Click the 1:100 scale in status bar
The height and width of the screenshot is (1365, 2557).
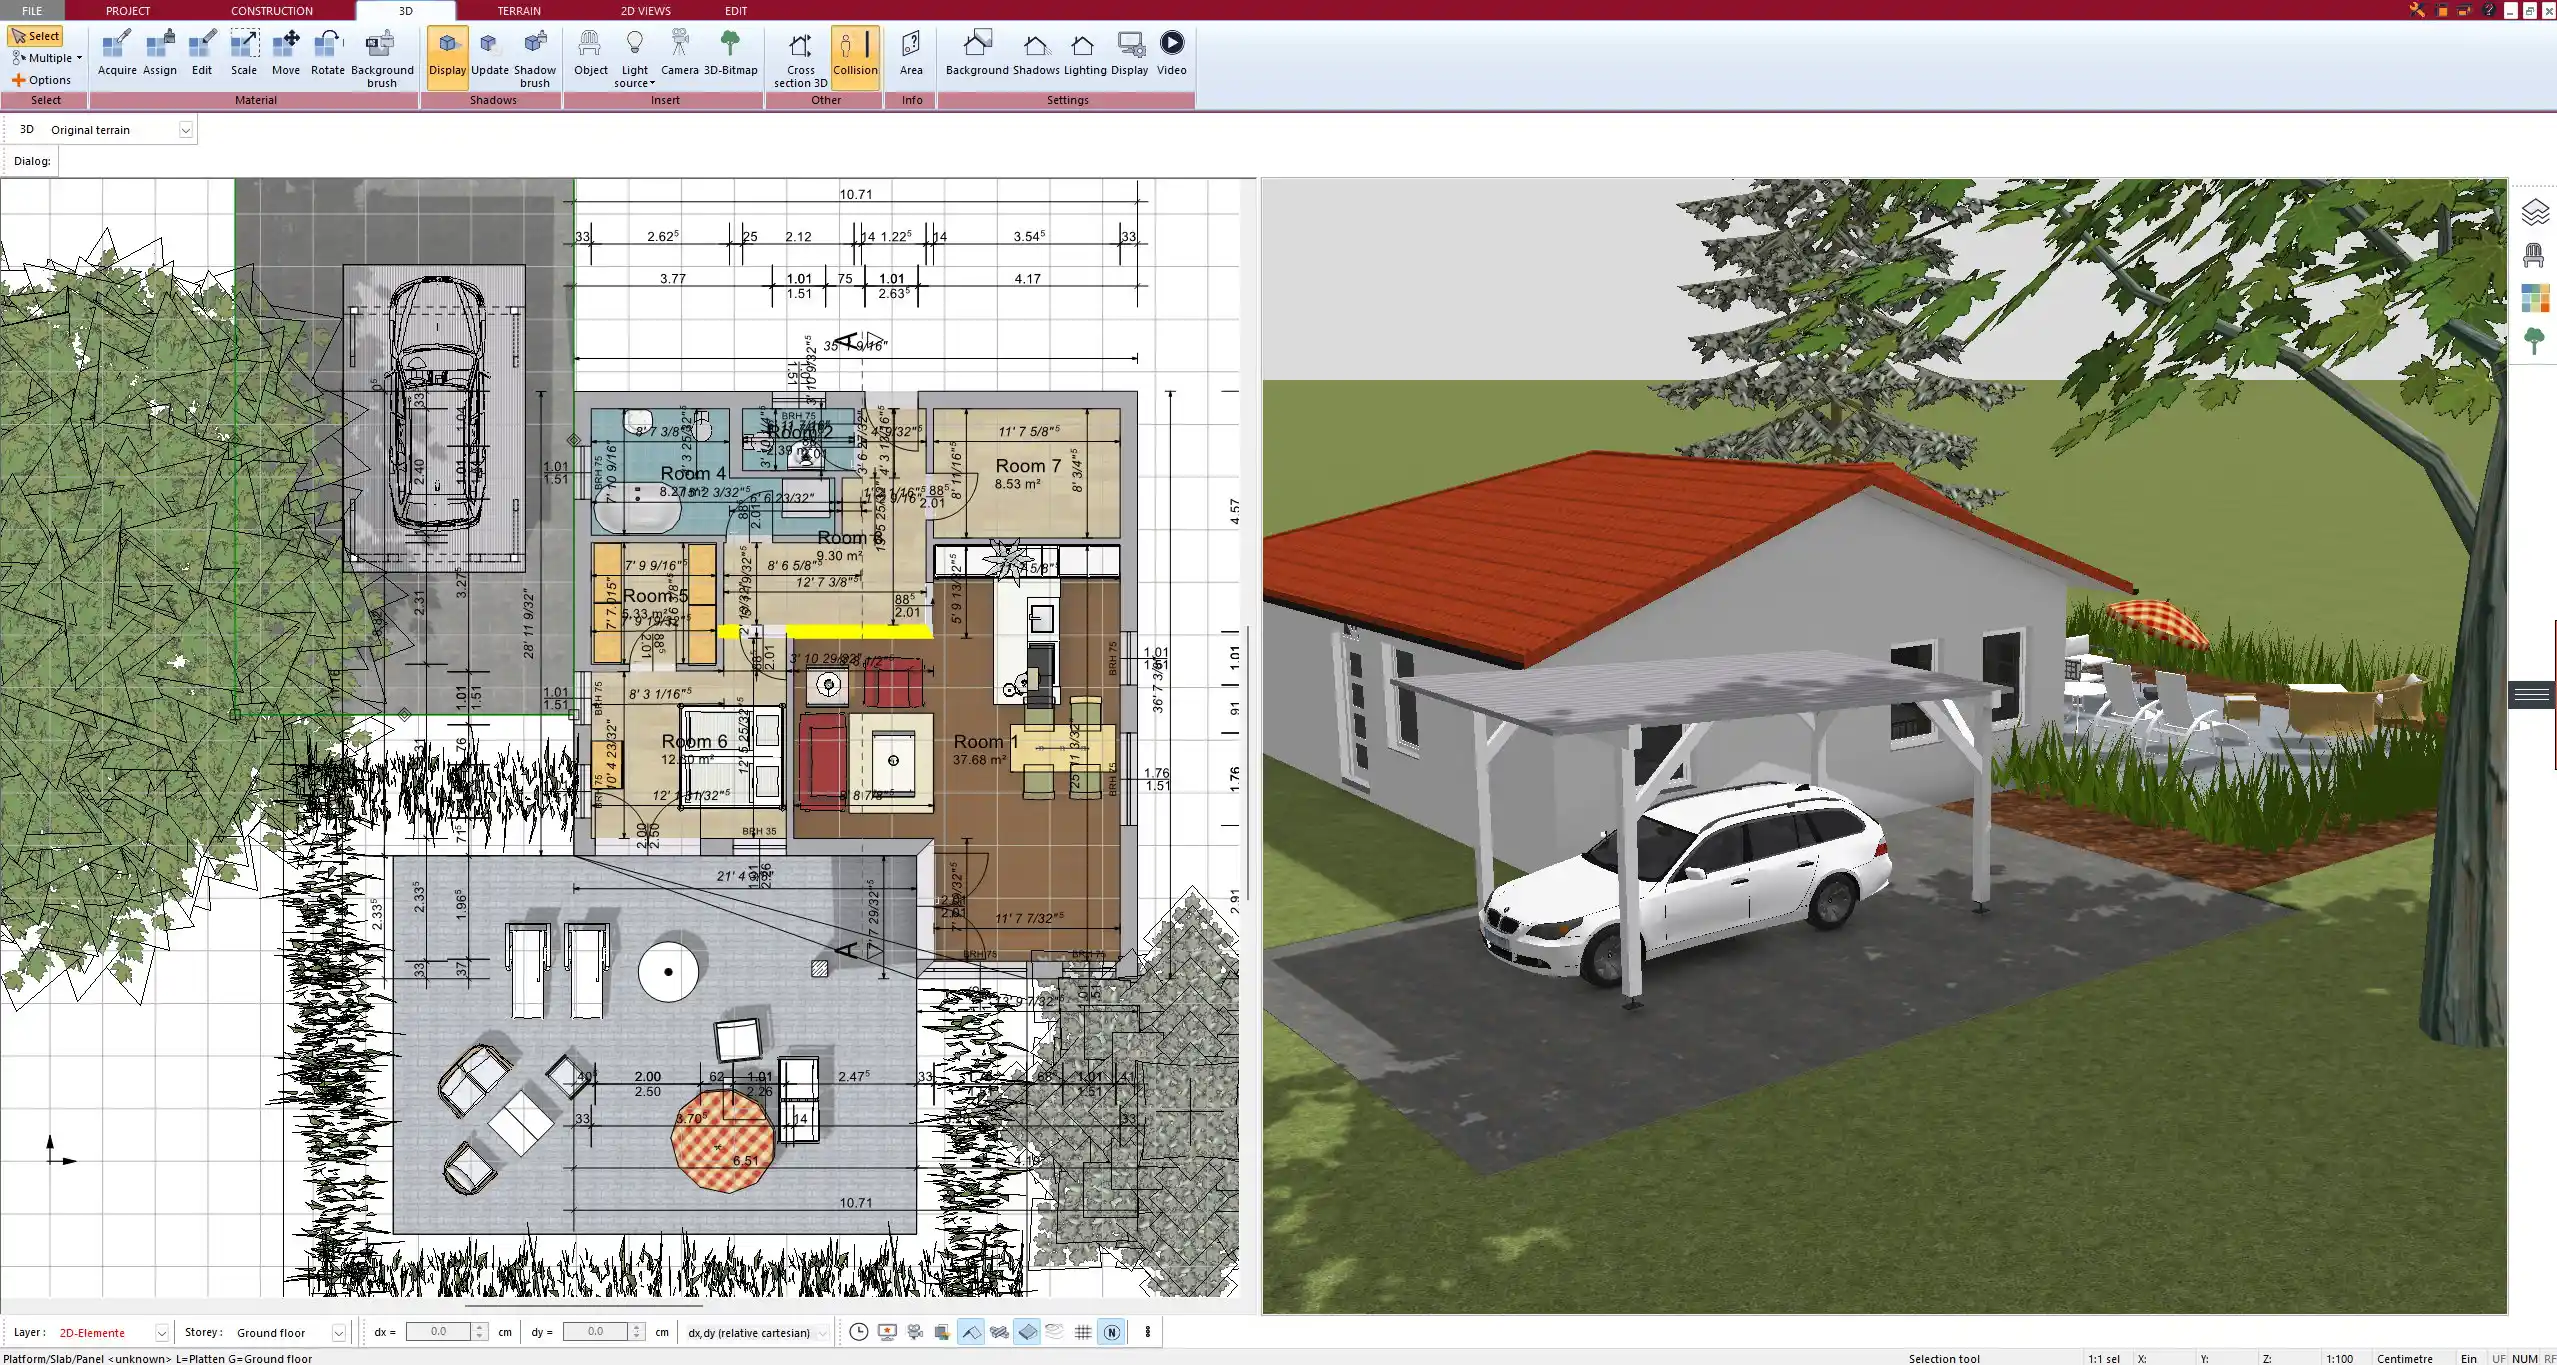tap(2339, 1358)
